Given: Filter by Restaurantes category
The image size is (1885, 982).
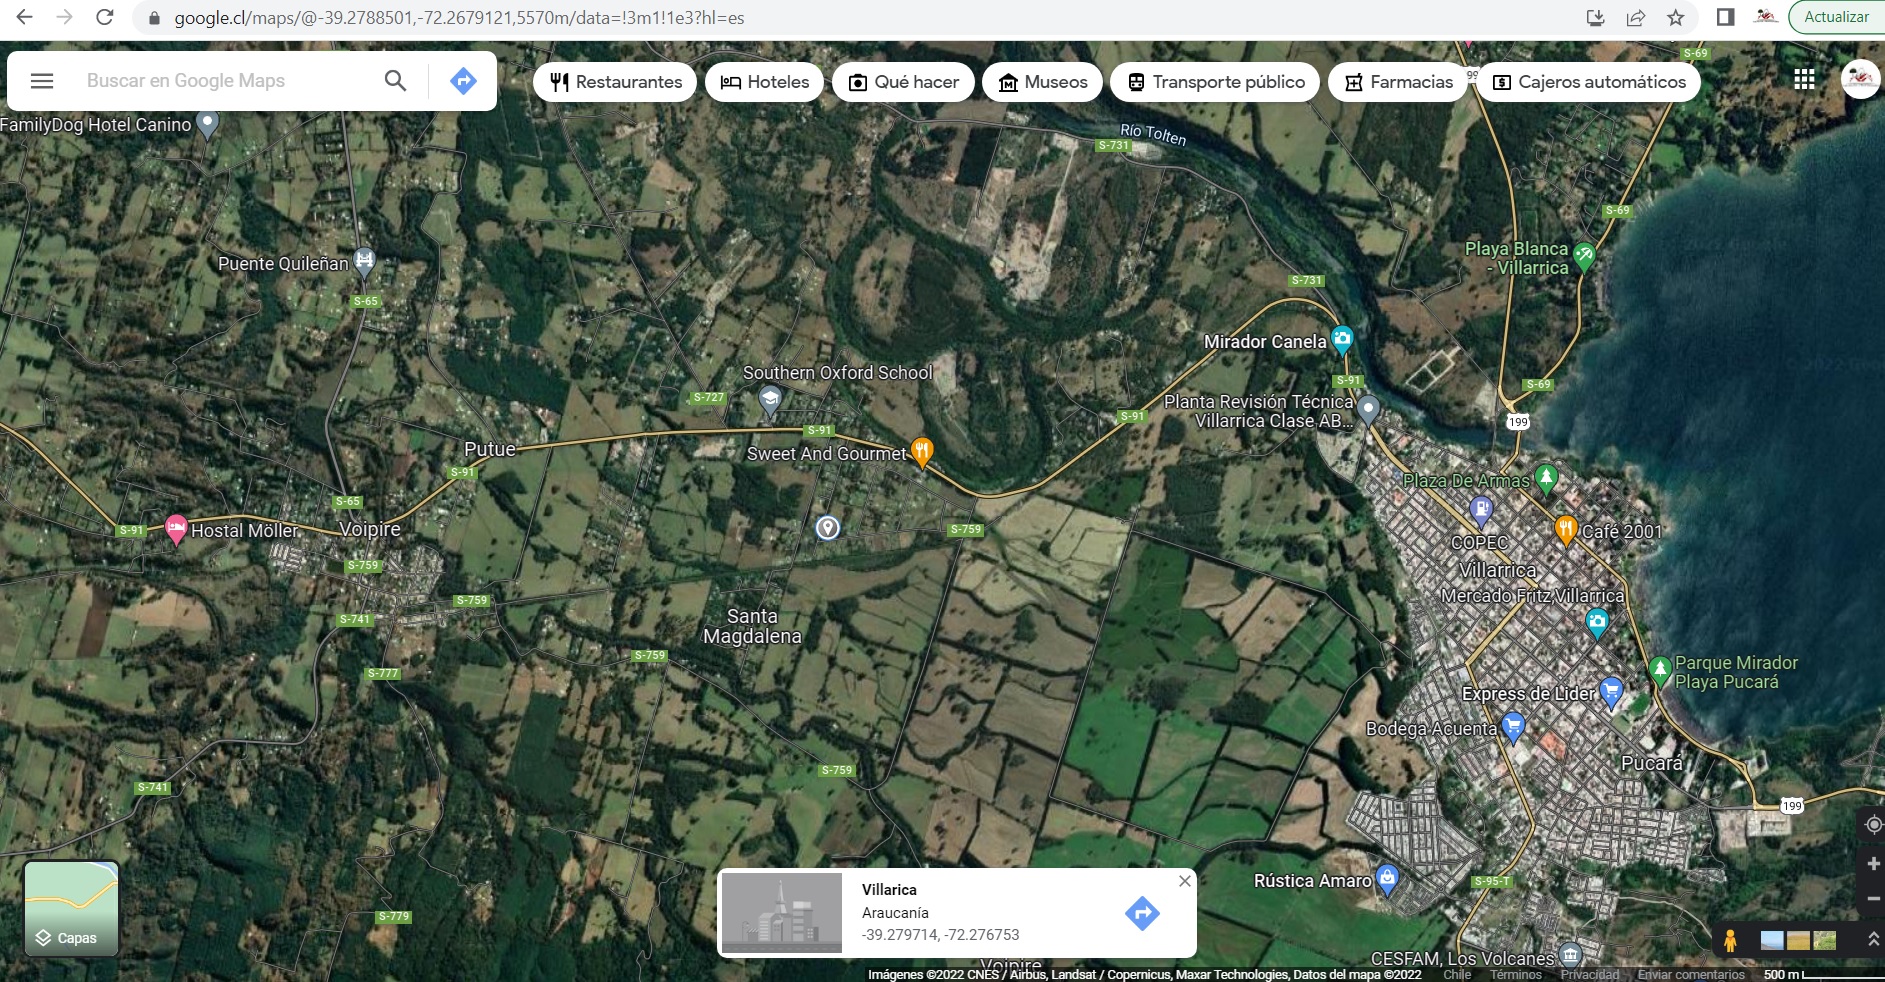Looking at the screenshot, I should [616, 82].
